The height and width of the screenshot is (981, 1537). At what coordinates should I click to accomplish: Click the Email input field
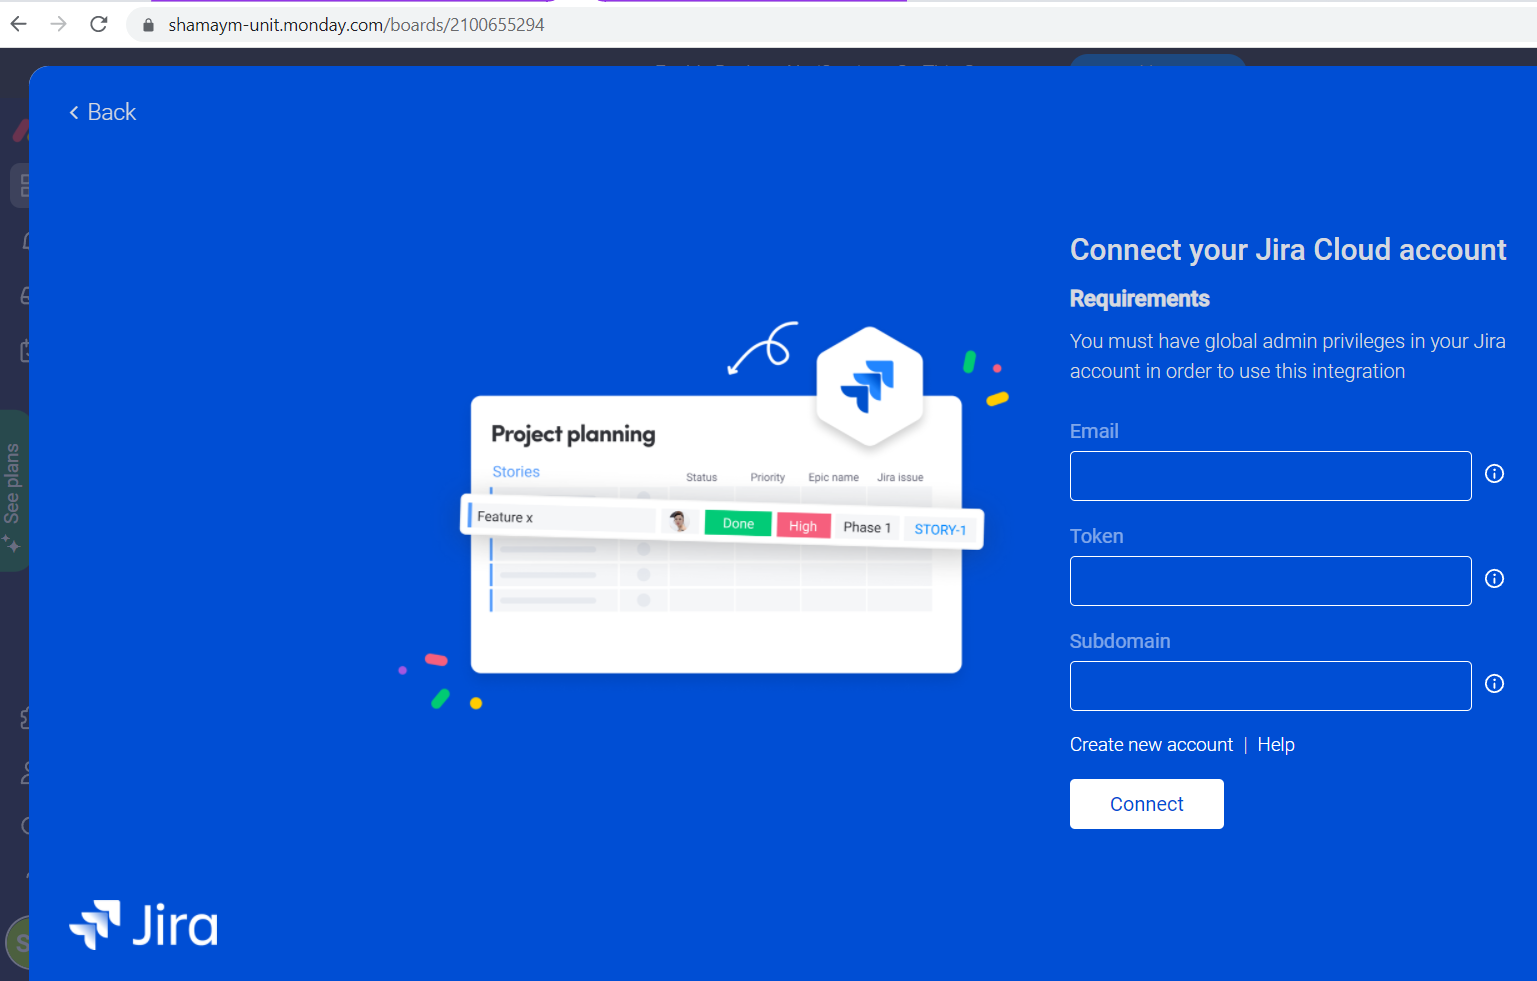point(1270,476)
